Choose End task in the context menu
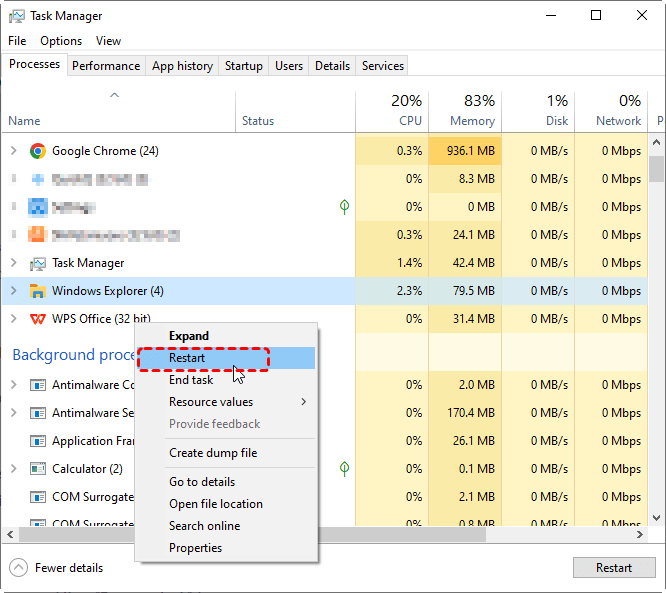Viewport: 666px width, 593px height. (227, 380)
